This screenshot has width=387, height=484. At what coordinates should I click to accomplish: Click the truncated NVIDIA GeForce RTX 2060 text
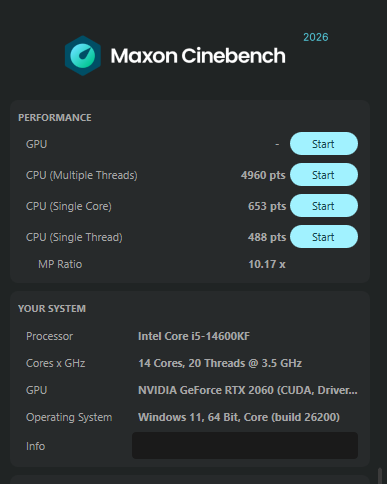[x=248, y=390]
